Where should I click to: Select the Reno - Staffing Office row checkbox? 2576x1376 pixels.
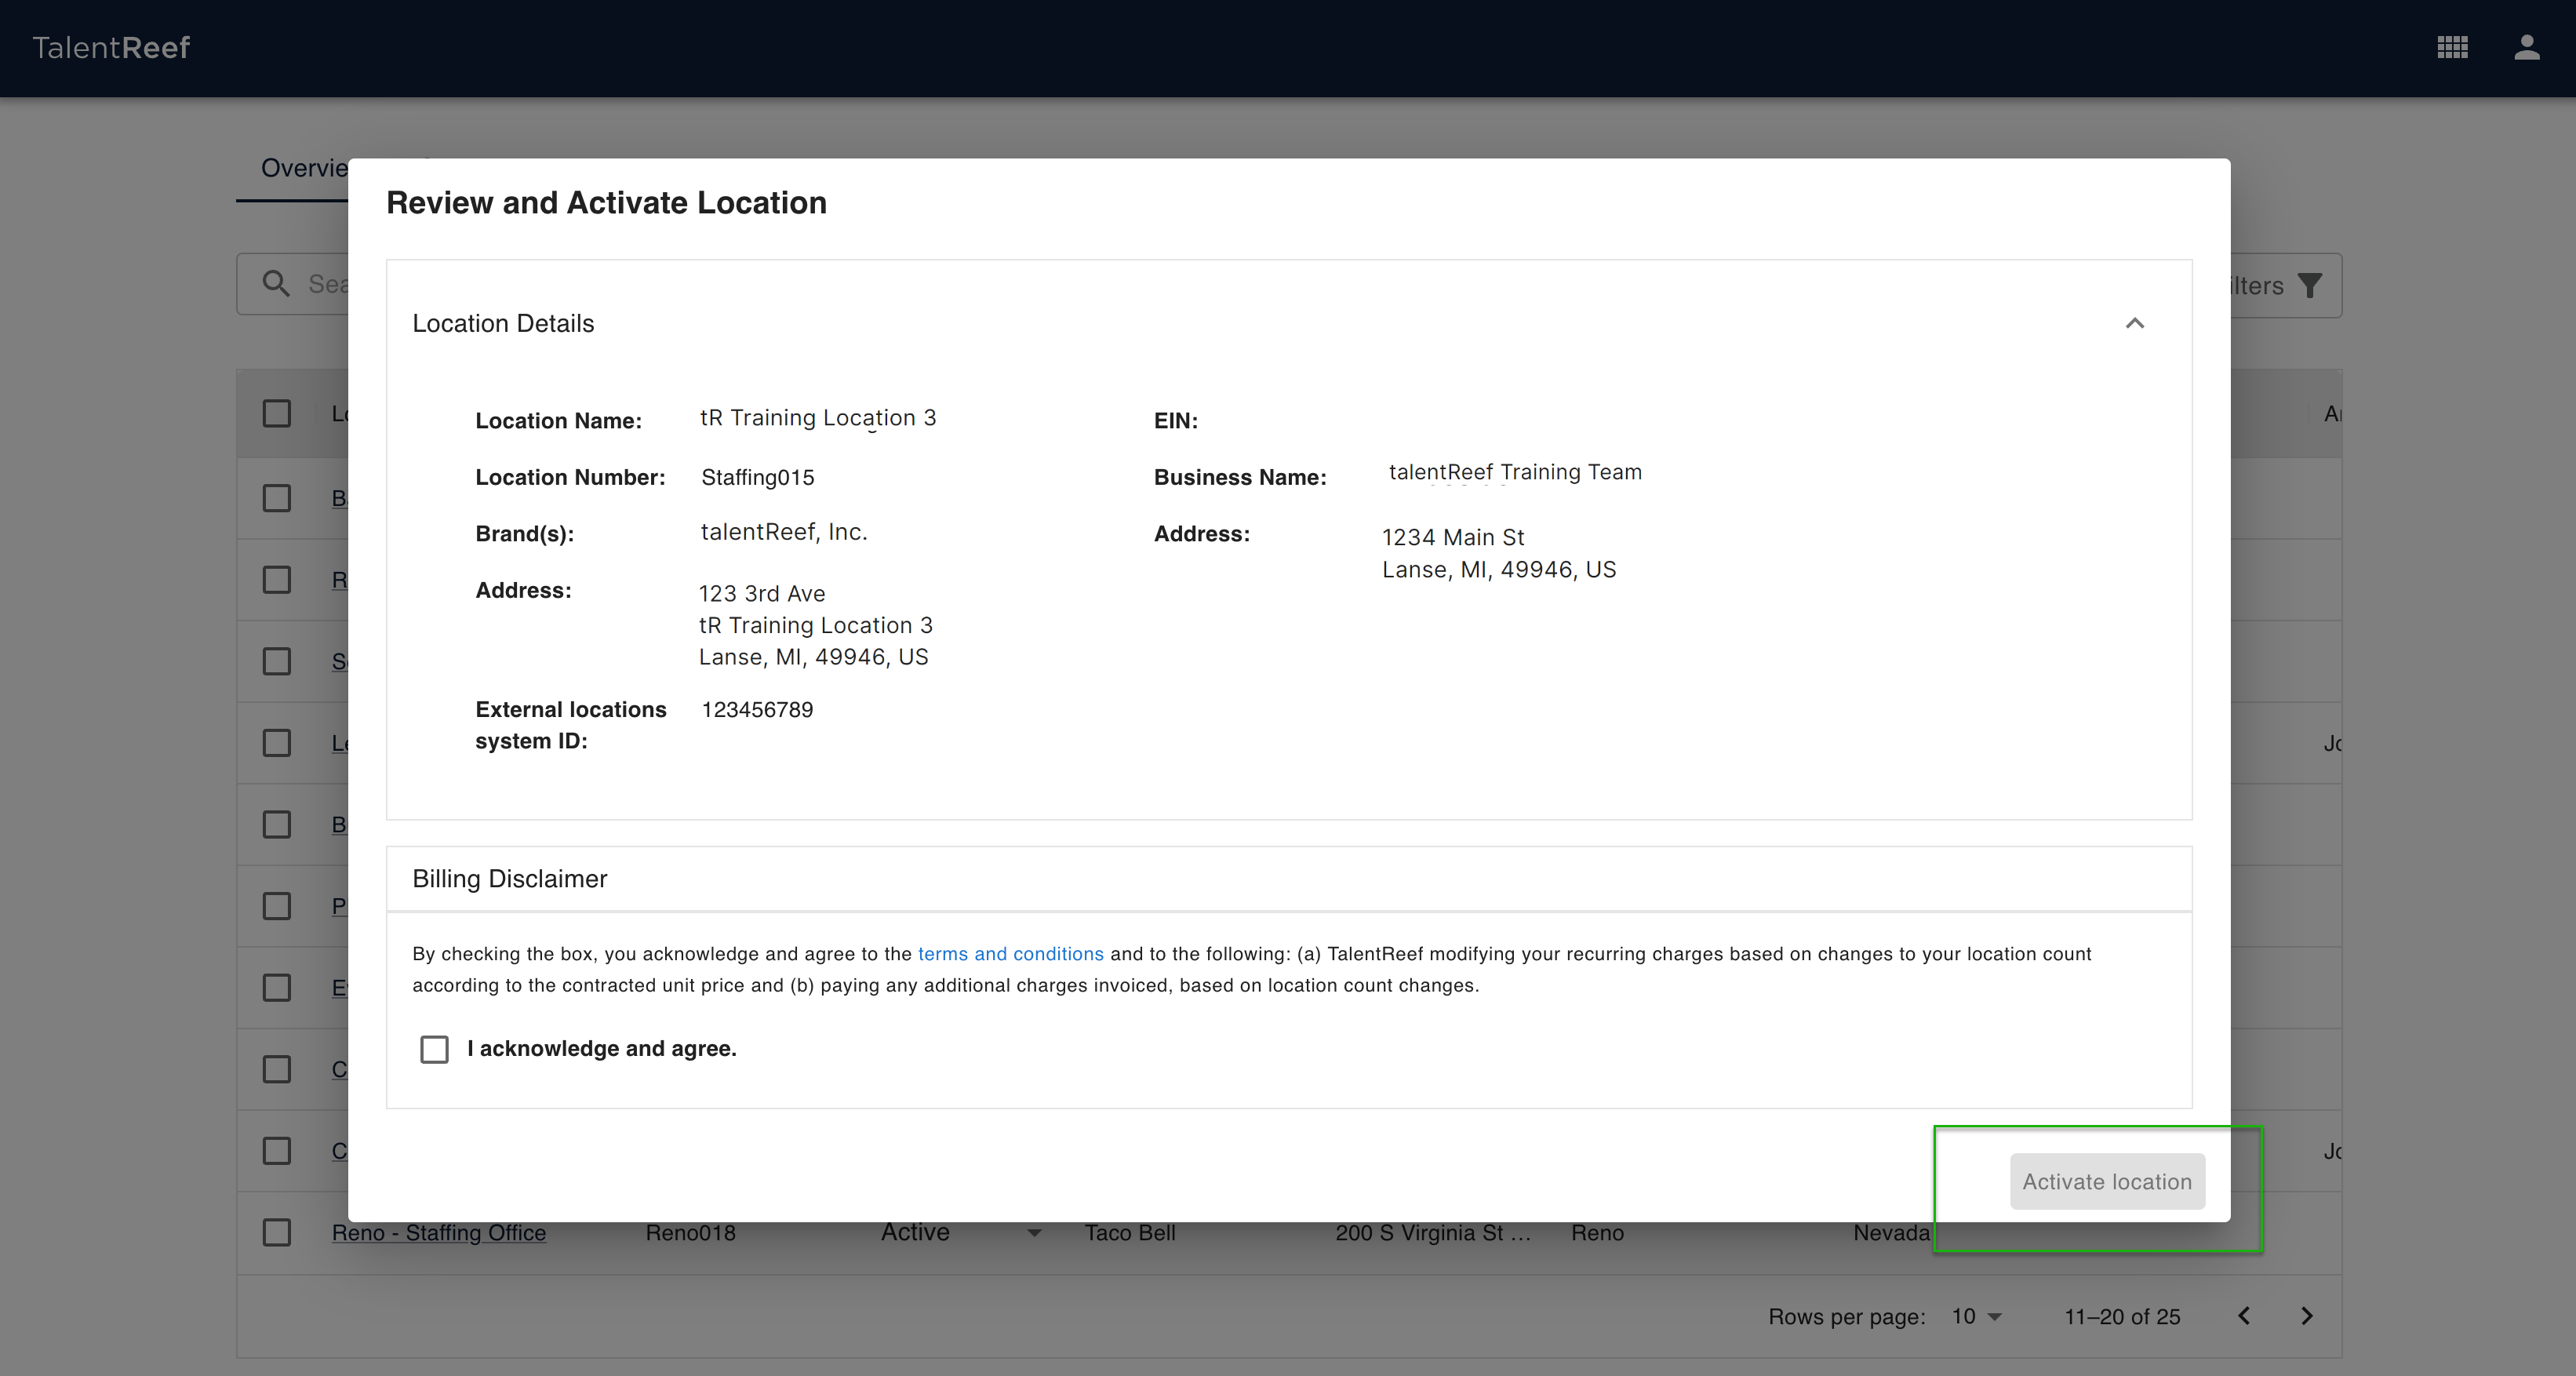click(277, 1232)
